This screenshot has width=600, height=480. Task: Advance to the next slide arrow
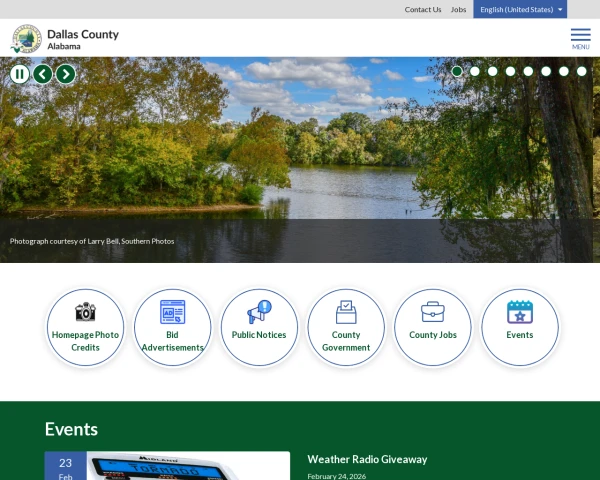[x=66, y=74]
